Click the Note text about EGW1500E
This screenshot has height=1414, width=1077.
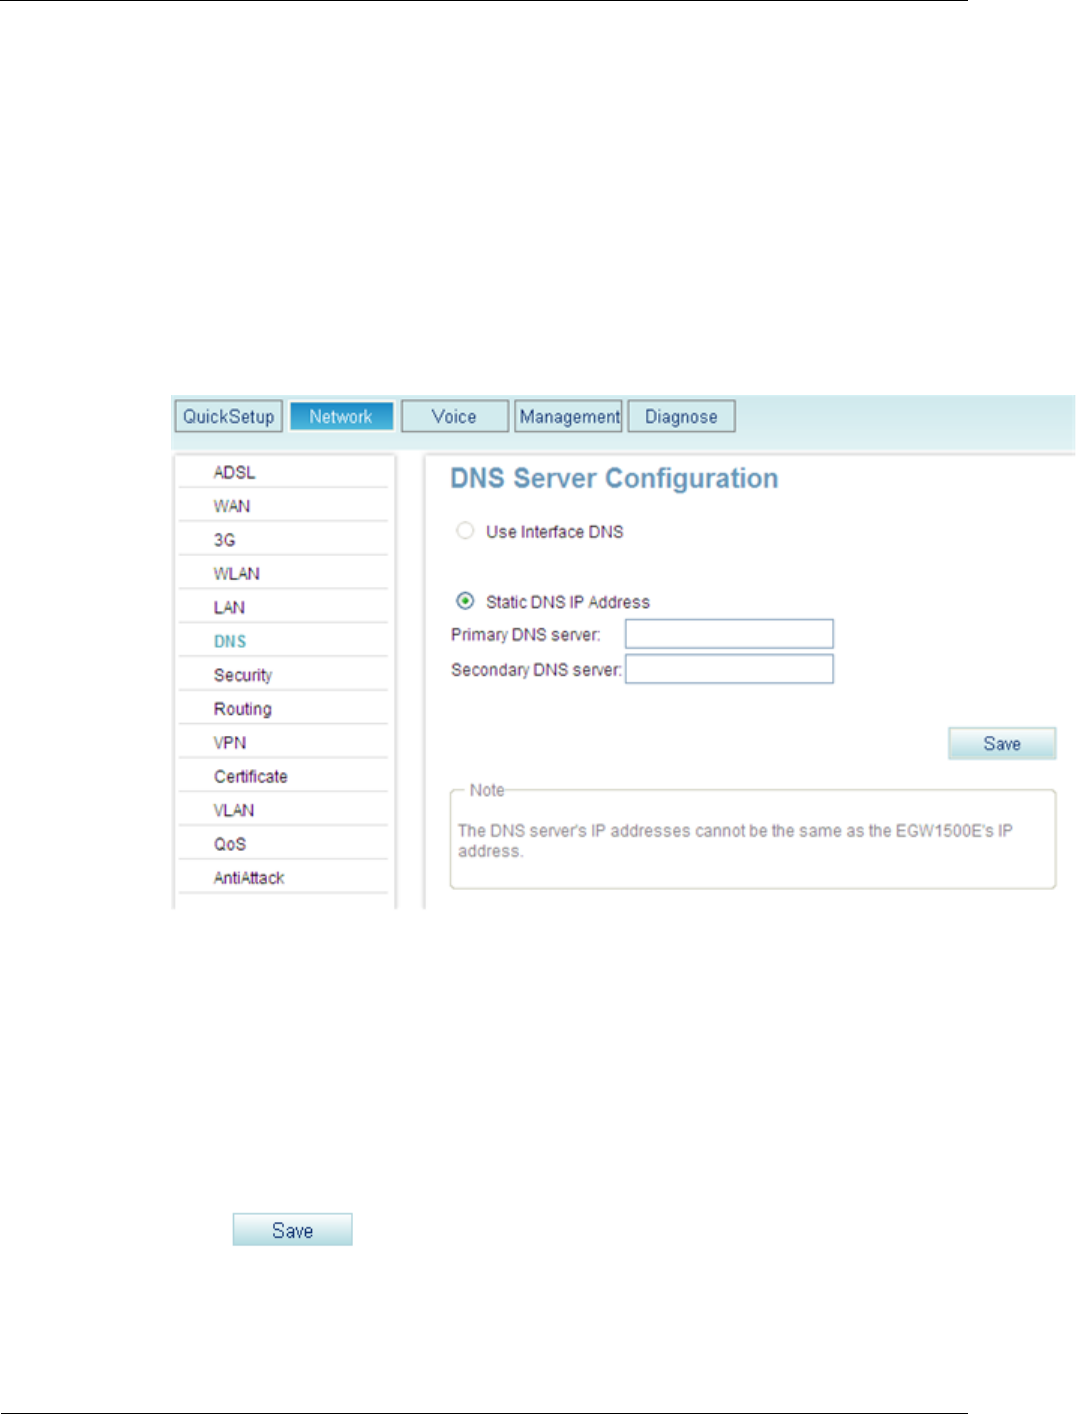tap(735, 841)
